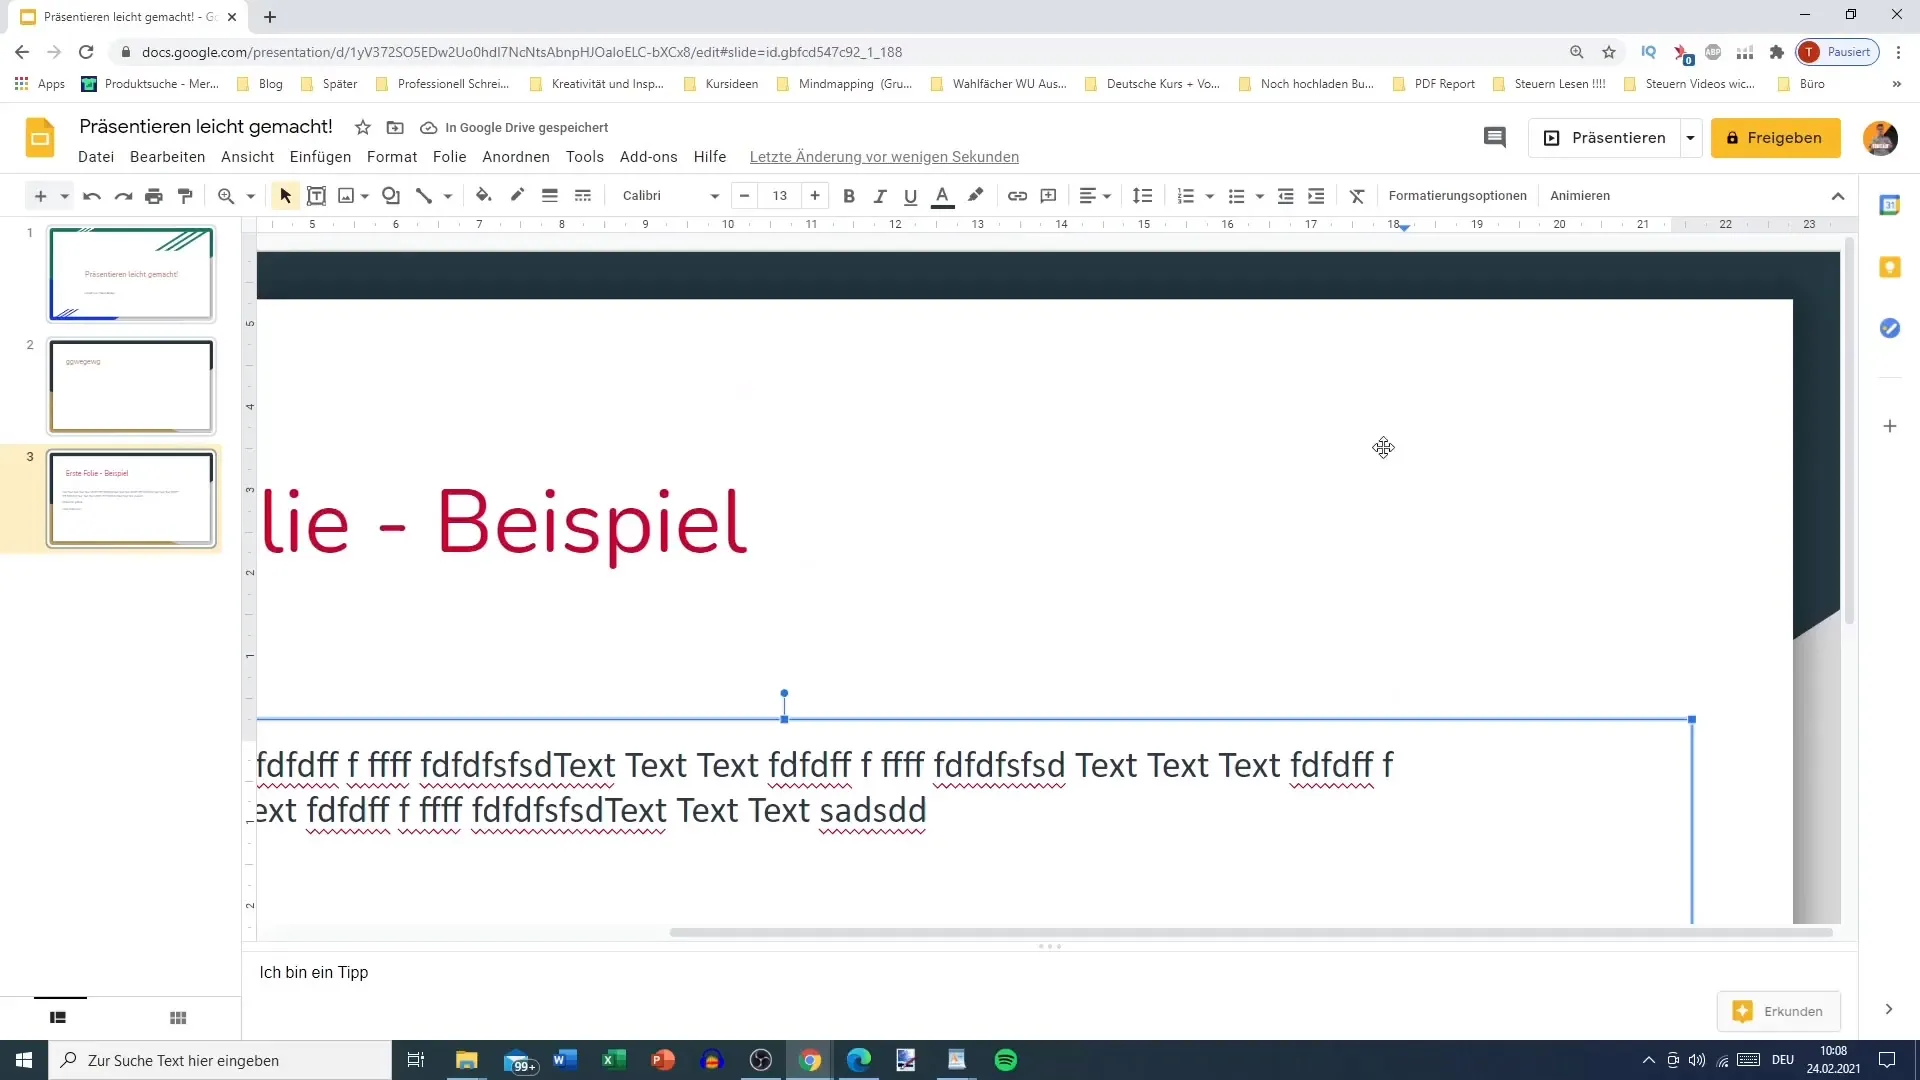Open the Folie menu
The image size is (1920, 1080).
point(450,157)
